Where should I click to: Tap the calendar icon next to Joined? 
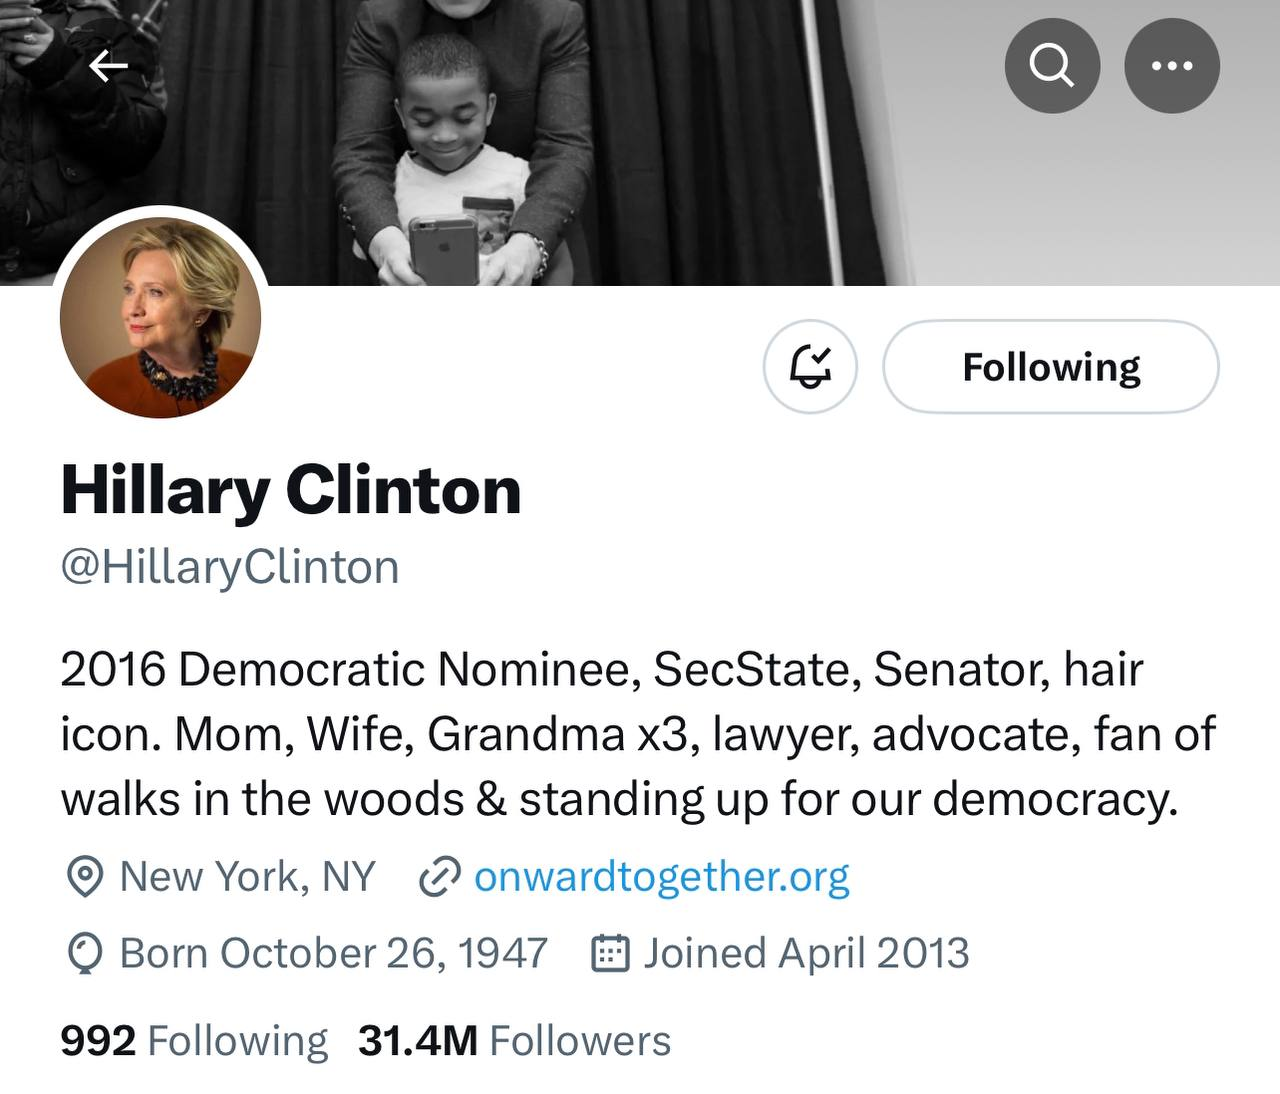[610, 954]
